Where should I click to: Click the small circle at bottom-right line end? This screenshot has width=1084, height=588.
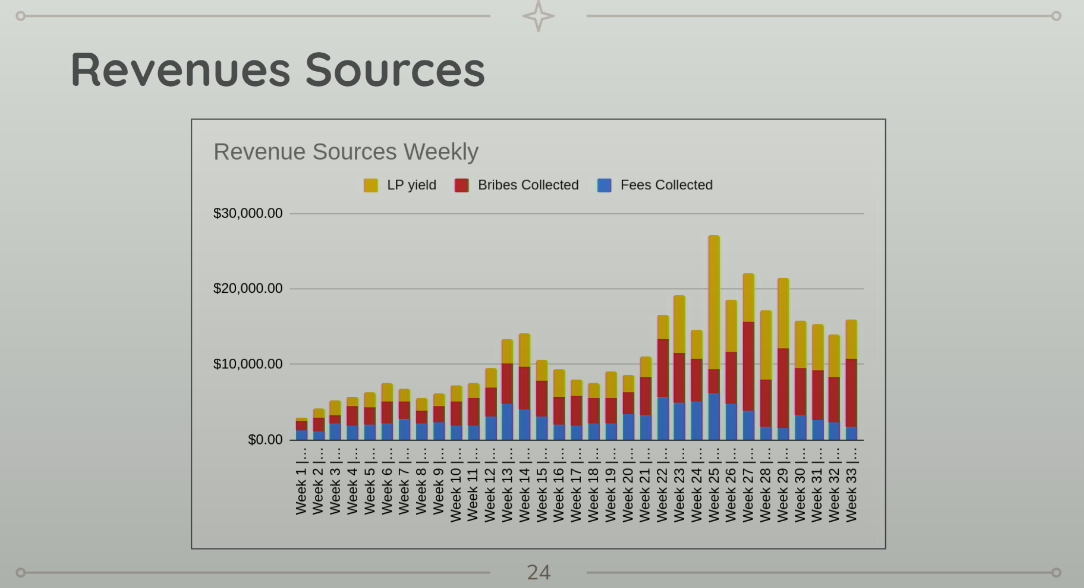(1056, 573)
